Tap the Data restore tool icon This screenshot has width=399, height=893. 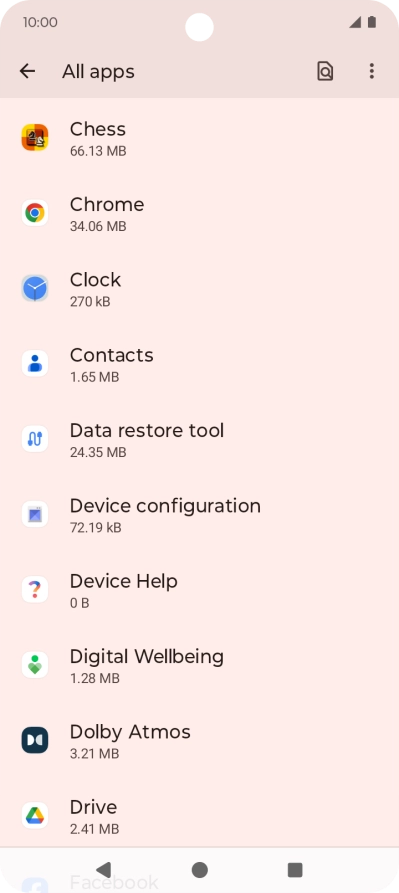tap(35, 439)
